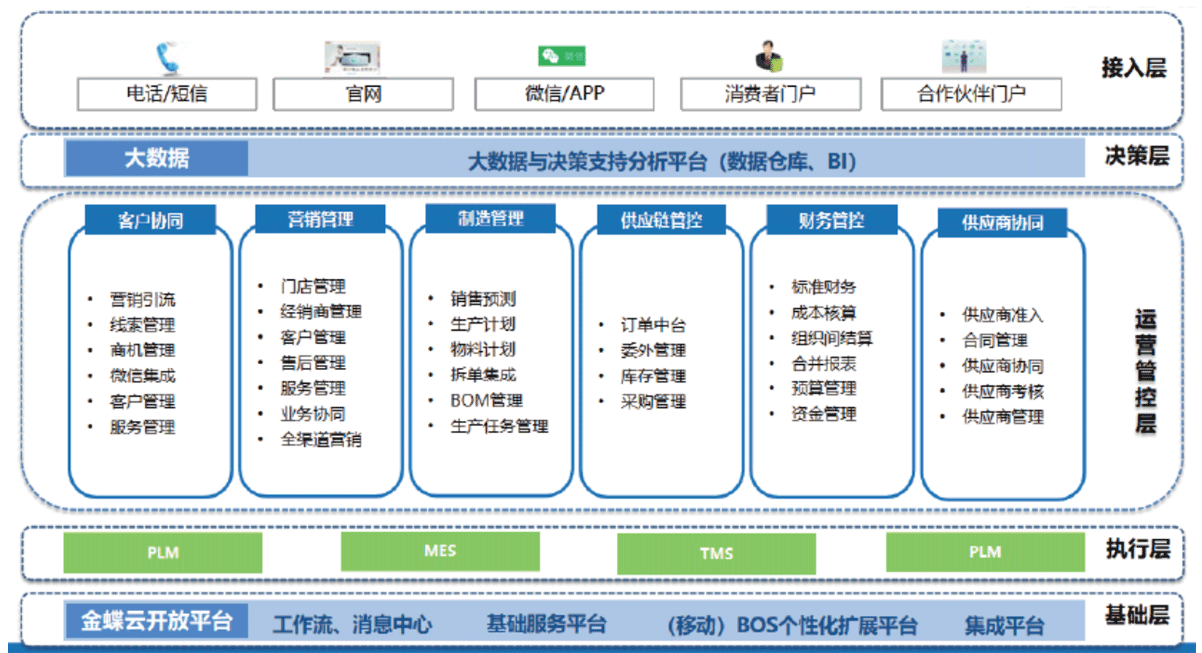
Task: Open the 财务管控 header tab
Action: click(831, 220)
